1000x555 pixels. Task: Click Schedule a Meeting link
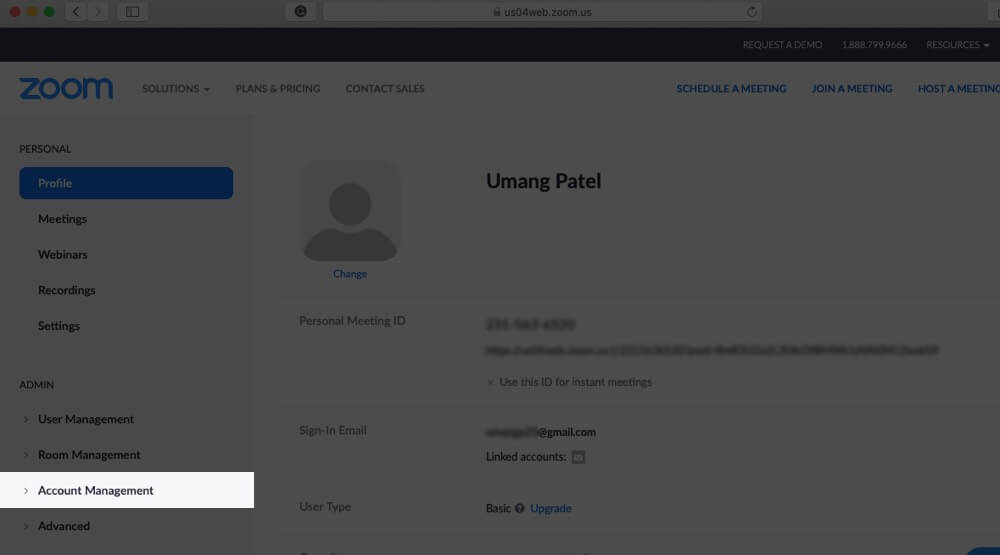(732, 89)
